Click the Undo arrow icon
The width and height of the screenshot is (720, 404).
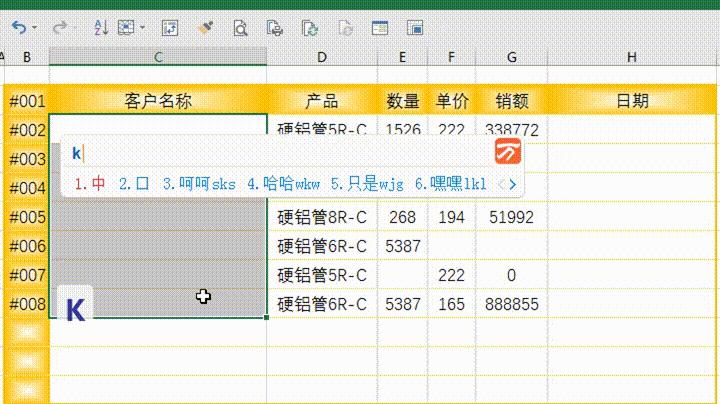(x=19, y=28)
